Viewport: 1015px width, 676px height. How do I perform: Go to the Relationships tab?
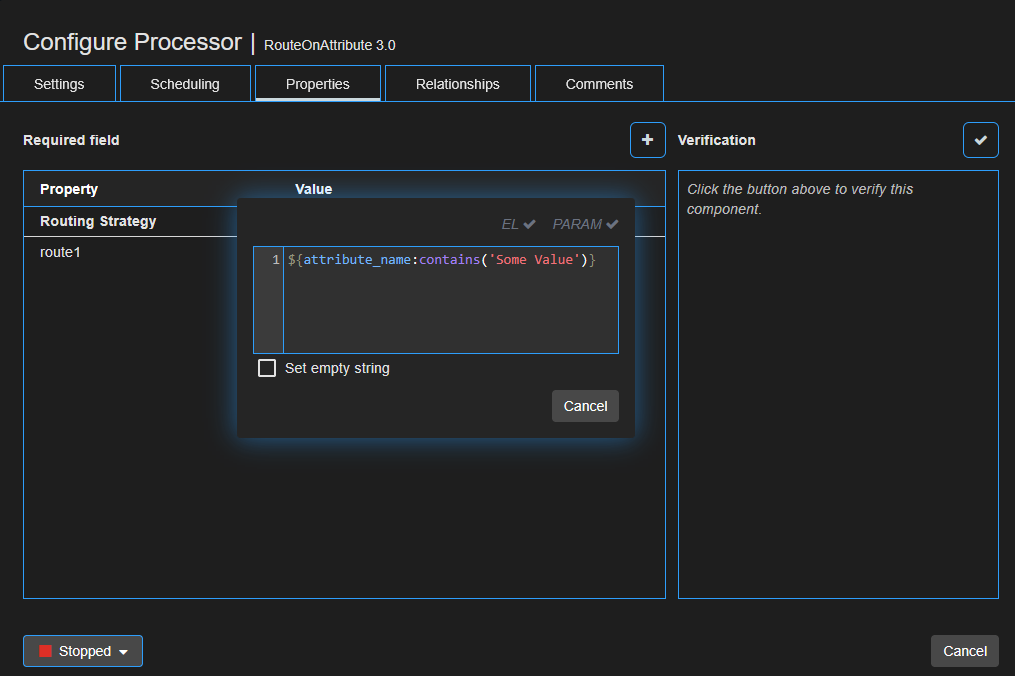coord(457,84)
